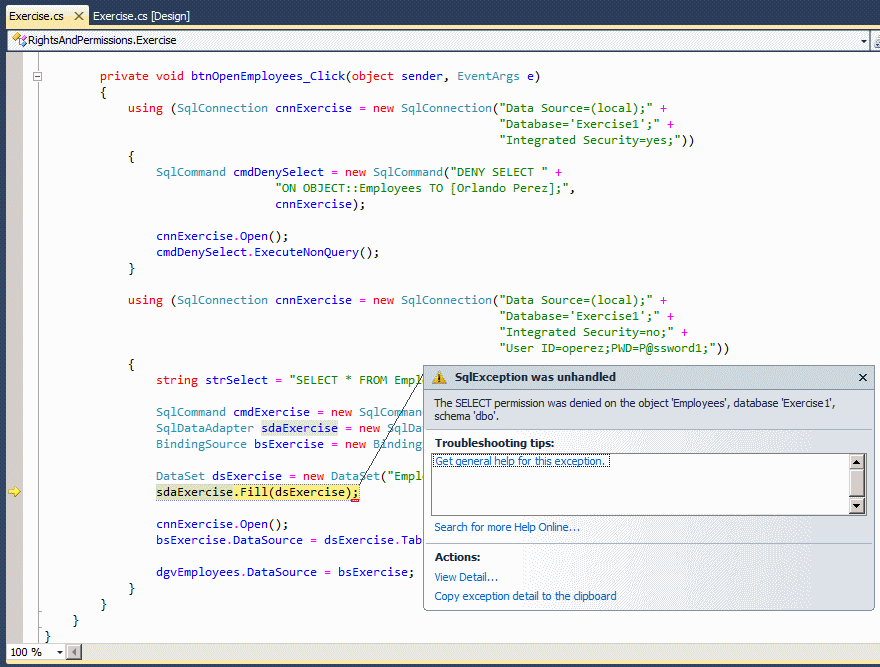Image resolution: width=880 pixels, height=667 pixels.
Task: Open 'Get general help for this exception' link
Action: [521, 461]
